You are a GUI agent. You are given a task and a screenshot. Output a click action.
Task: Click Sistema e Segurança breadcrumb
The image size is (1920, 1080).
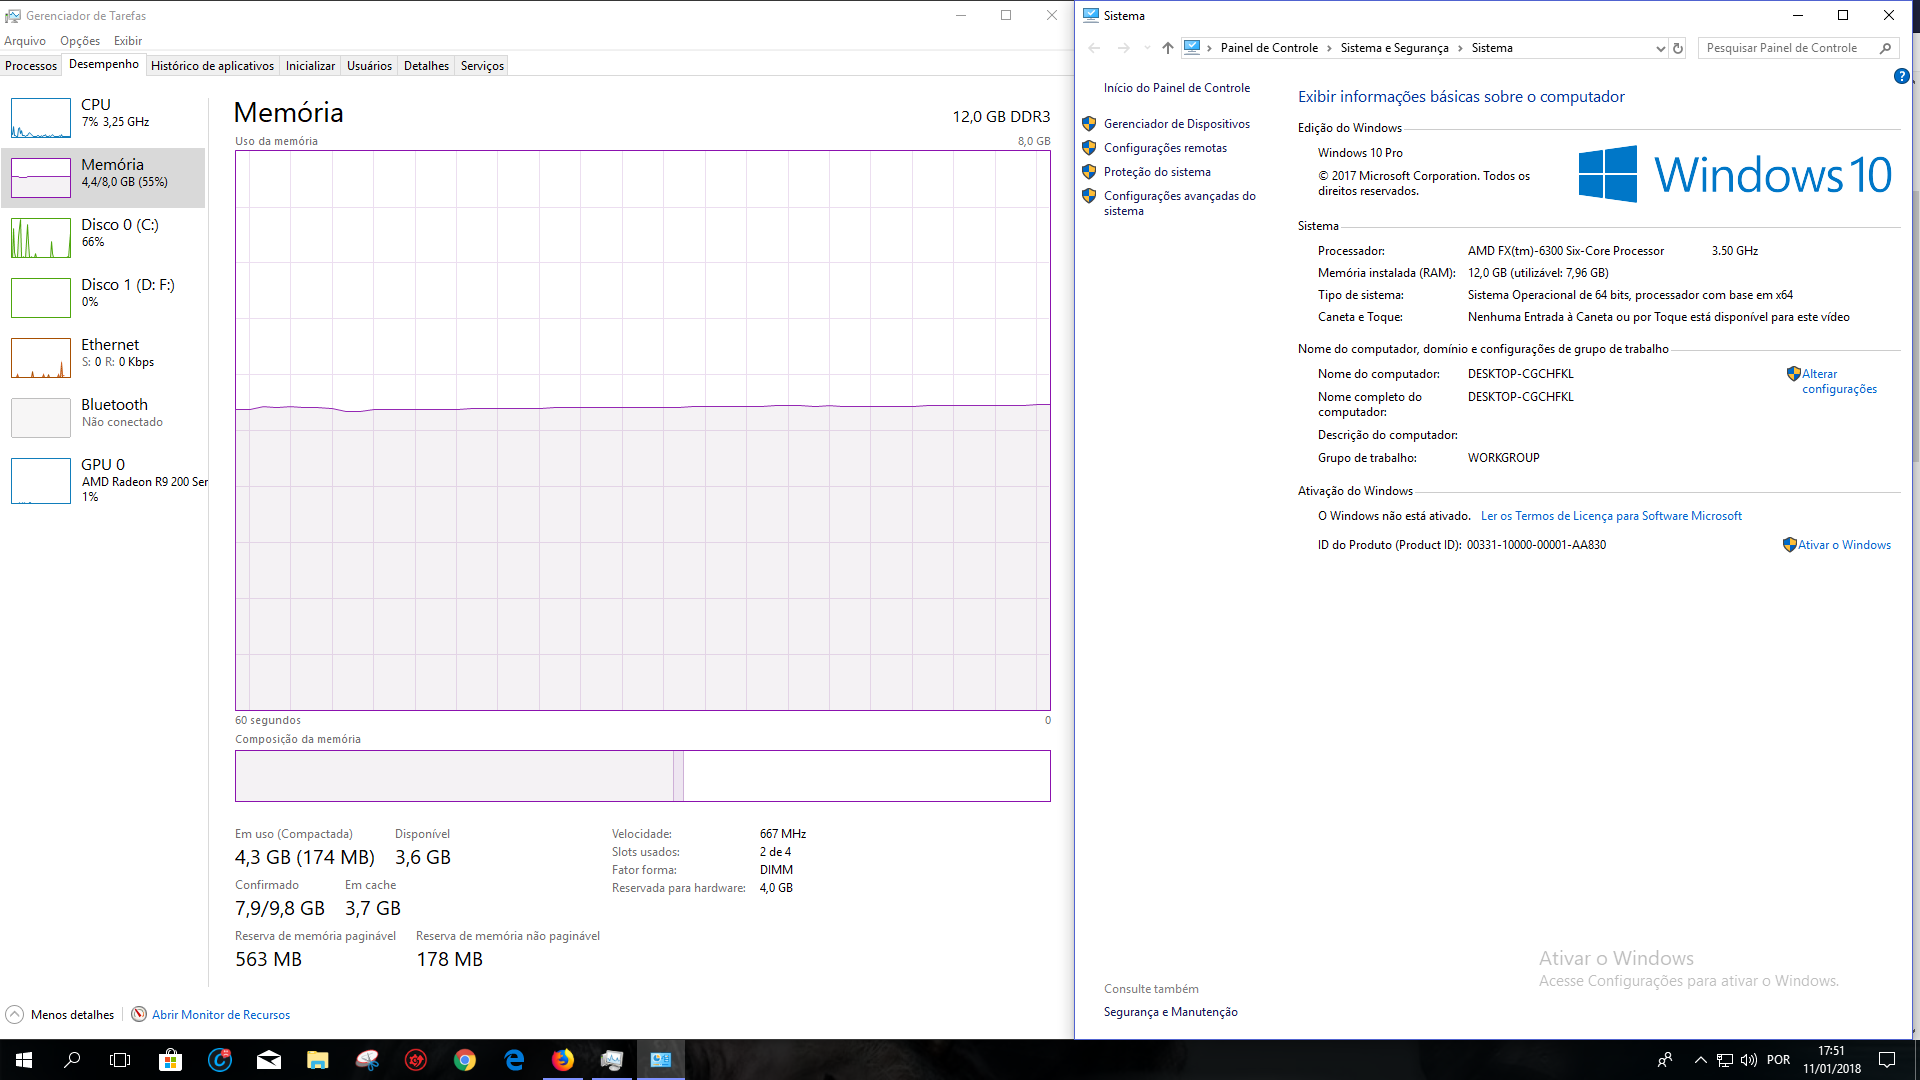[1394, 48]
